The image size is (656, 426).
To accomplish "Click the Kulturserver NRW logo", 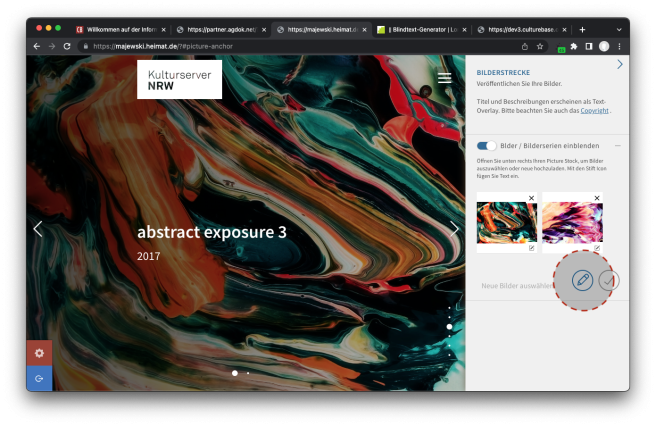I will pyautogui.click(x=179, y=80).
